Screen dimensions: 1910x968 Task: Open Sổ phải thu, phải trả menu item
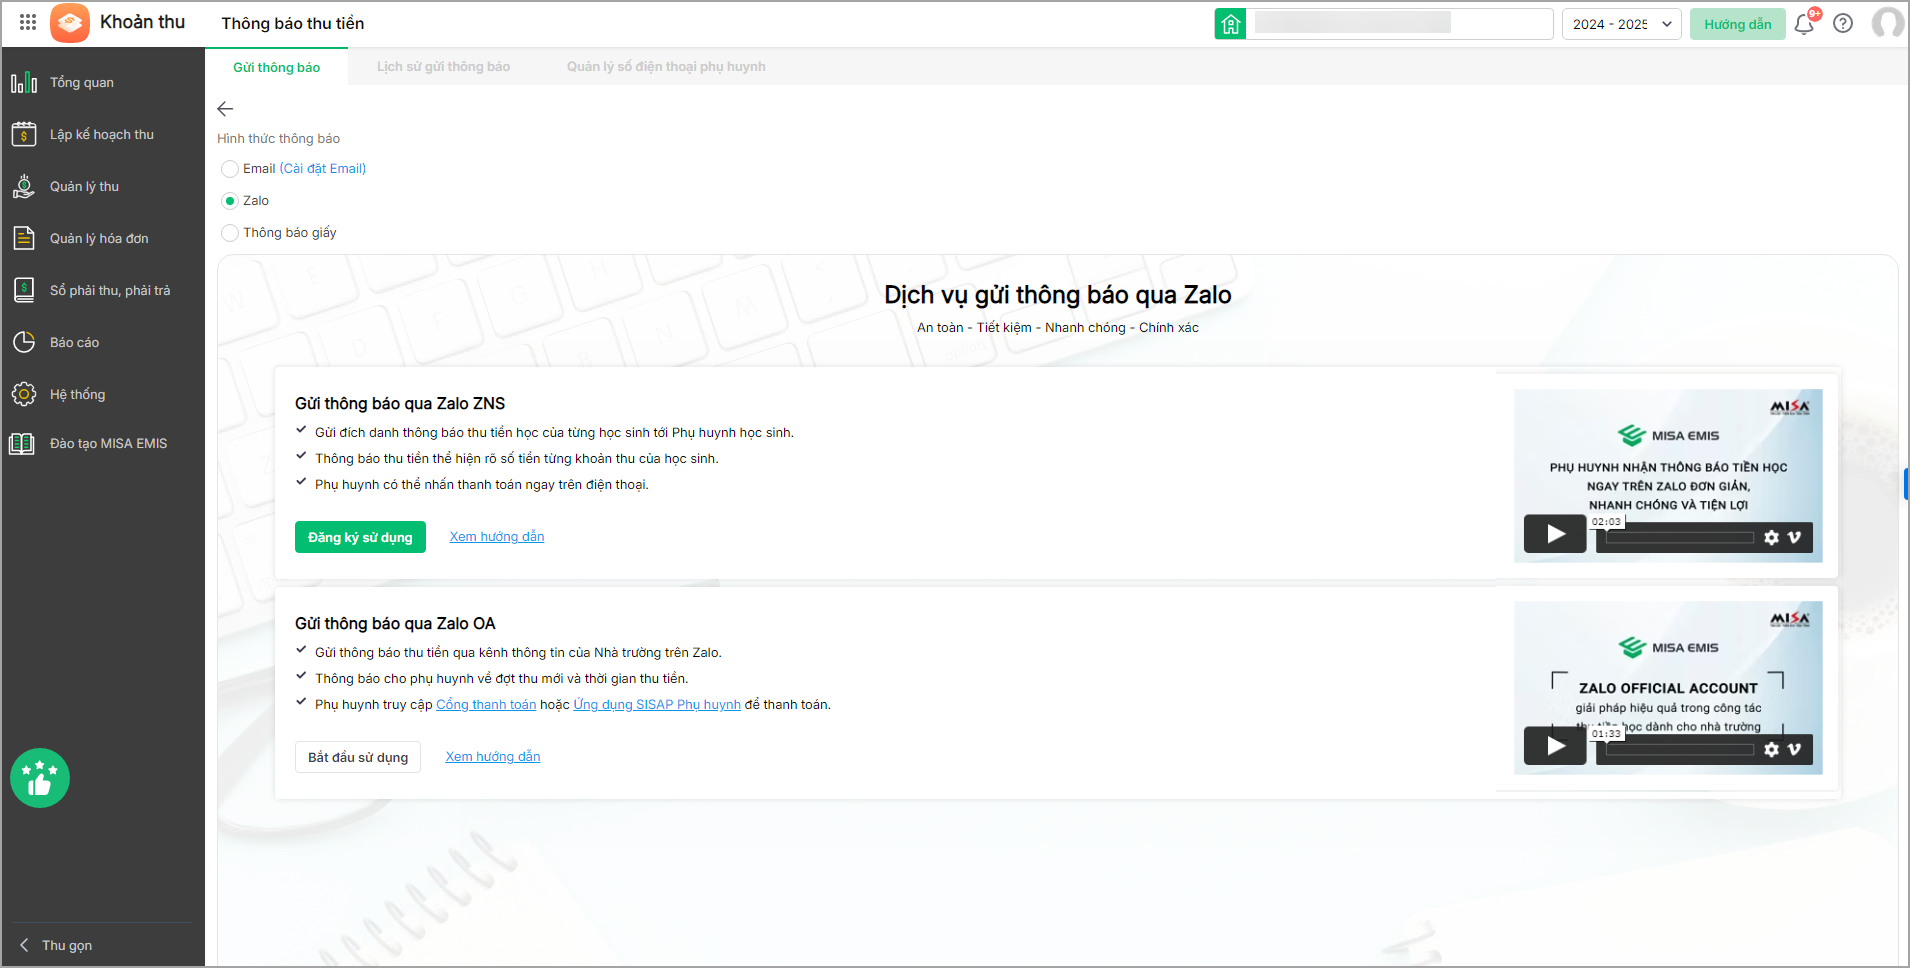[x=110, y=290]
